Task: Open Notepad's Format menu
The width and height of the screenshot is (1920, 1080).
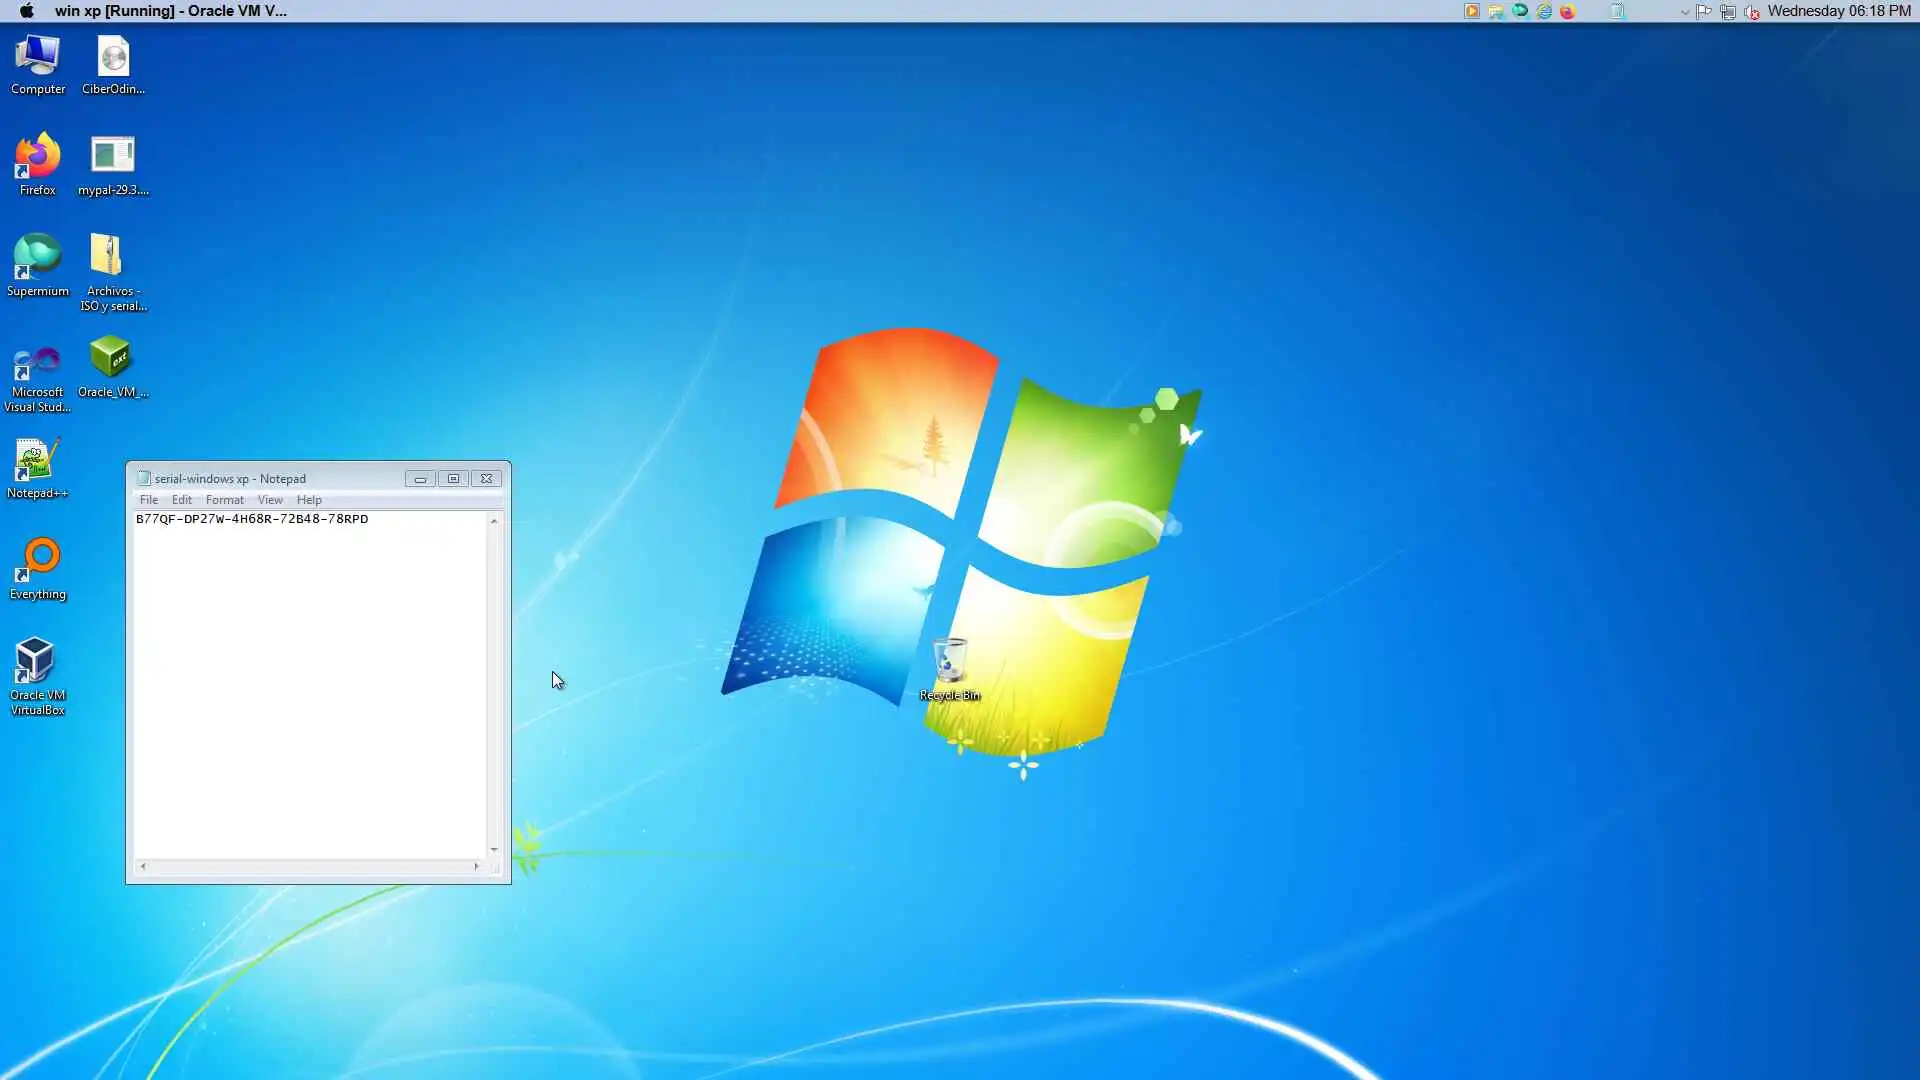Action: coord(224,500)
